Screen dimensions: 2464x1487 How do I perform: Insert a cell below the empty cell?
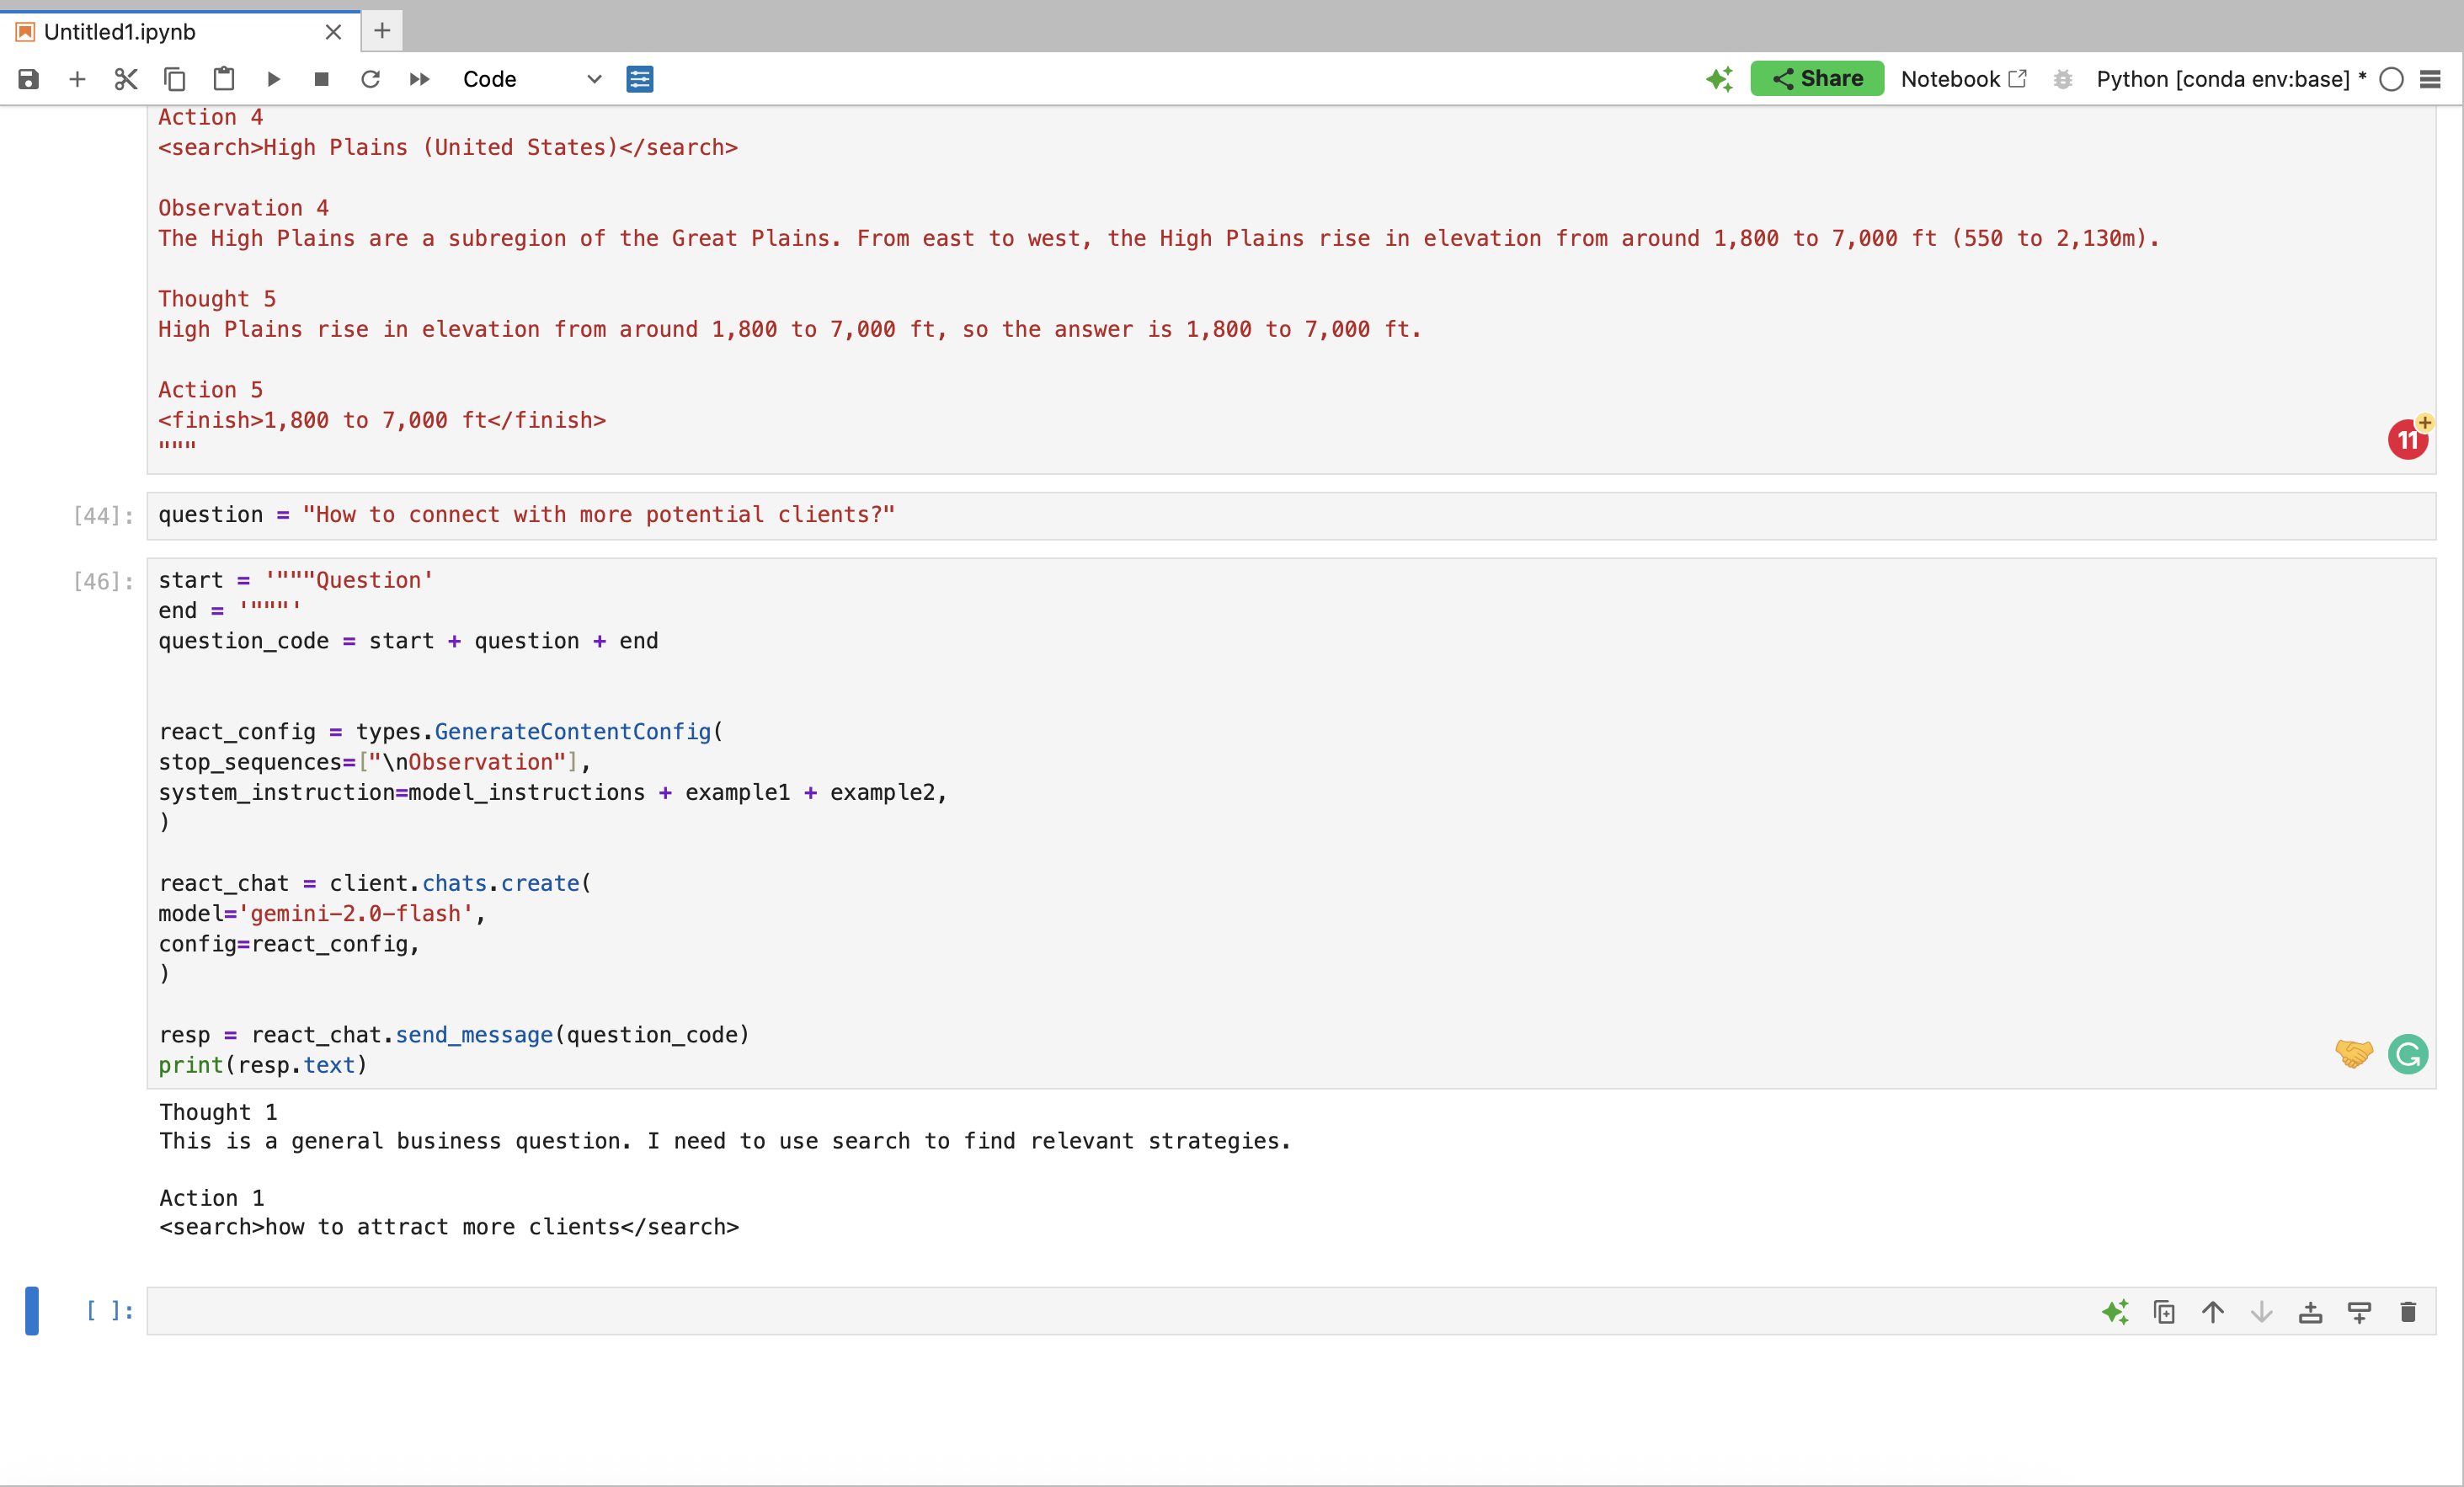click(2360, 1312)
